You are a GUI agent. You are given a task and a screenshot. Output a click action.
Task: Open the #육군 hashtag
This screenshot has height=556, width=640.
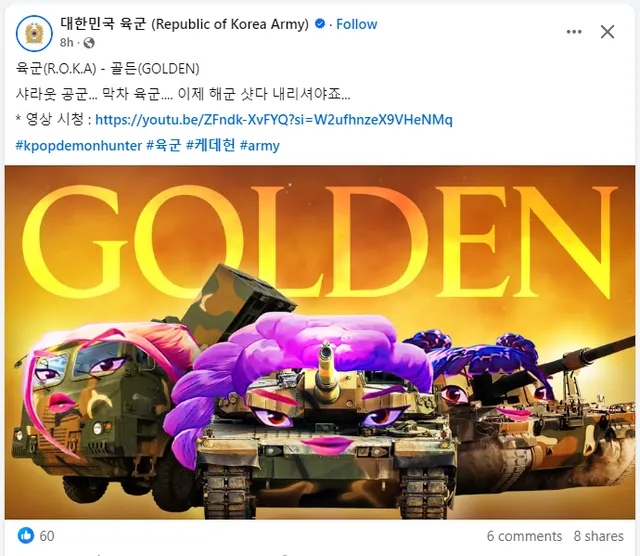coord(164,145)
